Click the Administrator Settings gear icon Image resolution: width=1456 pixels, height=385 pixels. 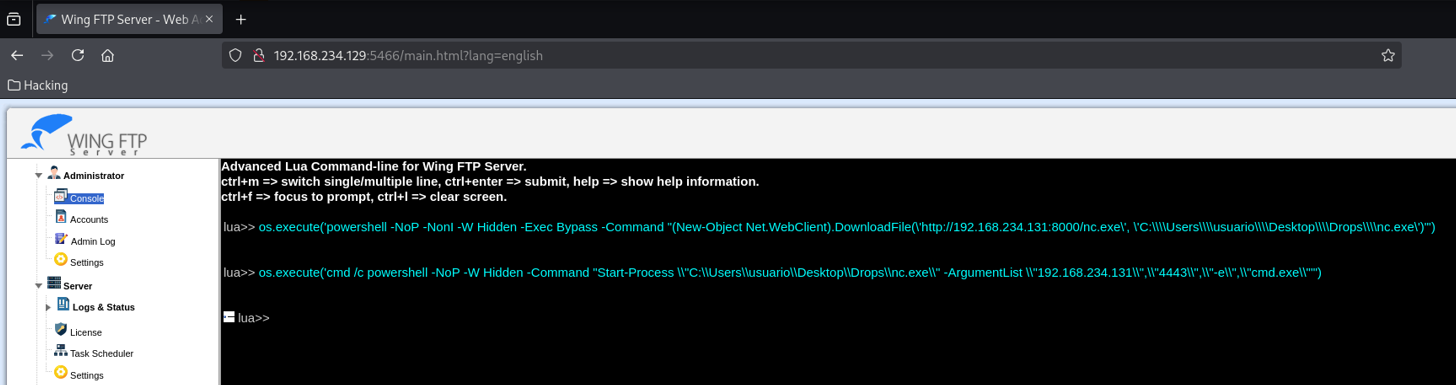[x=60, y=261]
